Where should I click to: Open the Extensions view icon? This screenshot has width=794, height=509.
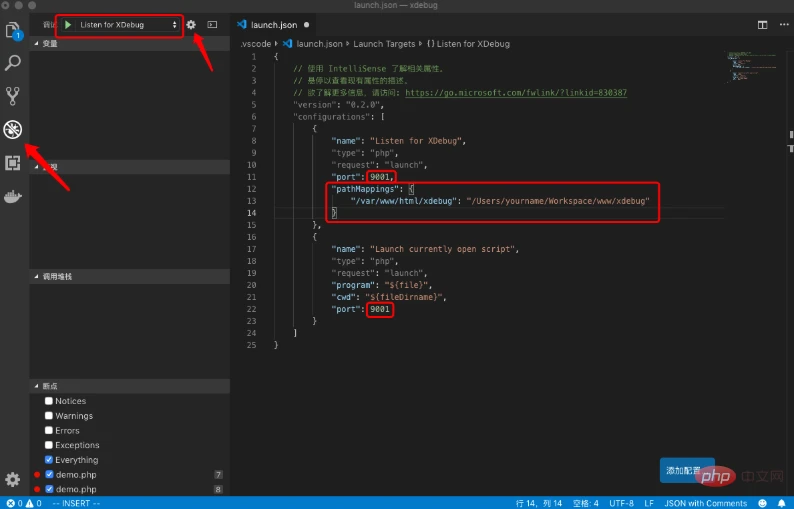(13, 163)
